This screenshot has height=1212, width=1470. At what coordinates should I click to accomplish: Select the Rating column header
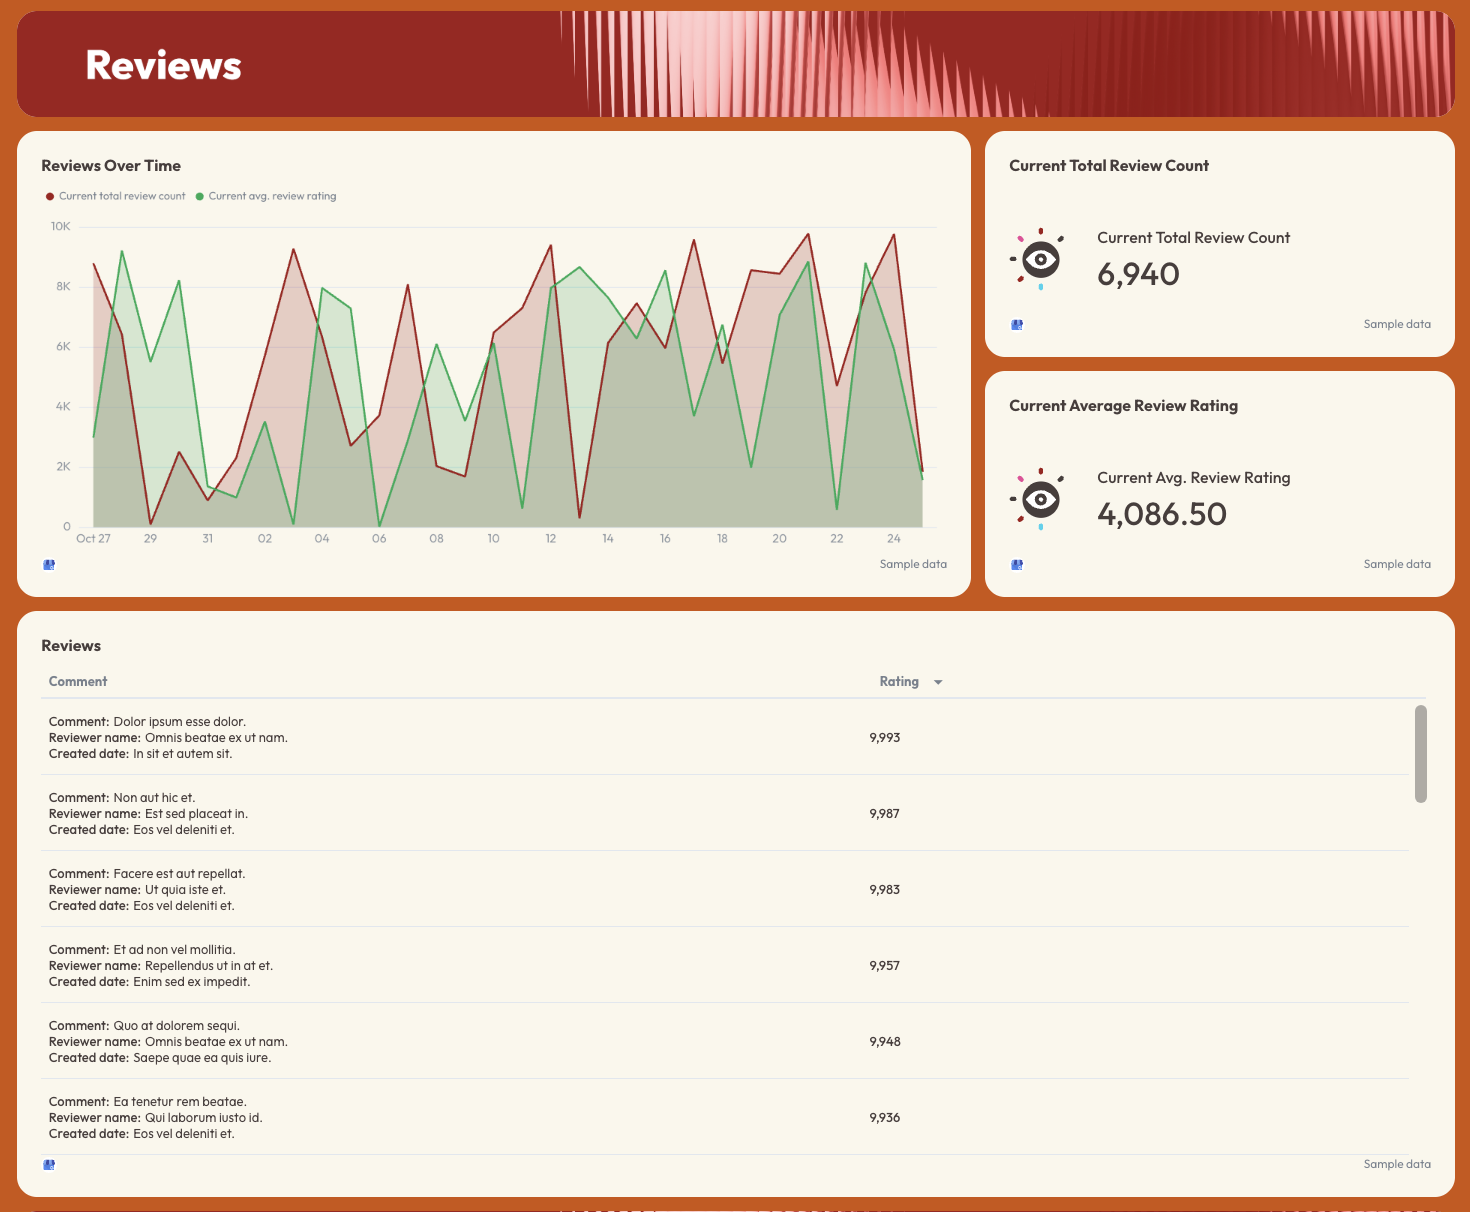(x=899, y=681)
